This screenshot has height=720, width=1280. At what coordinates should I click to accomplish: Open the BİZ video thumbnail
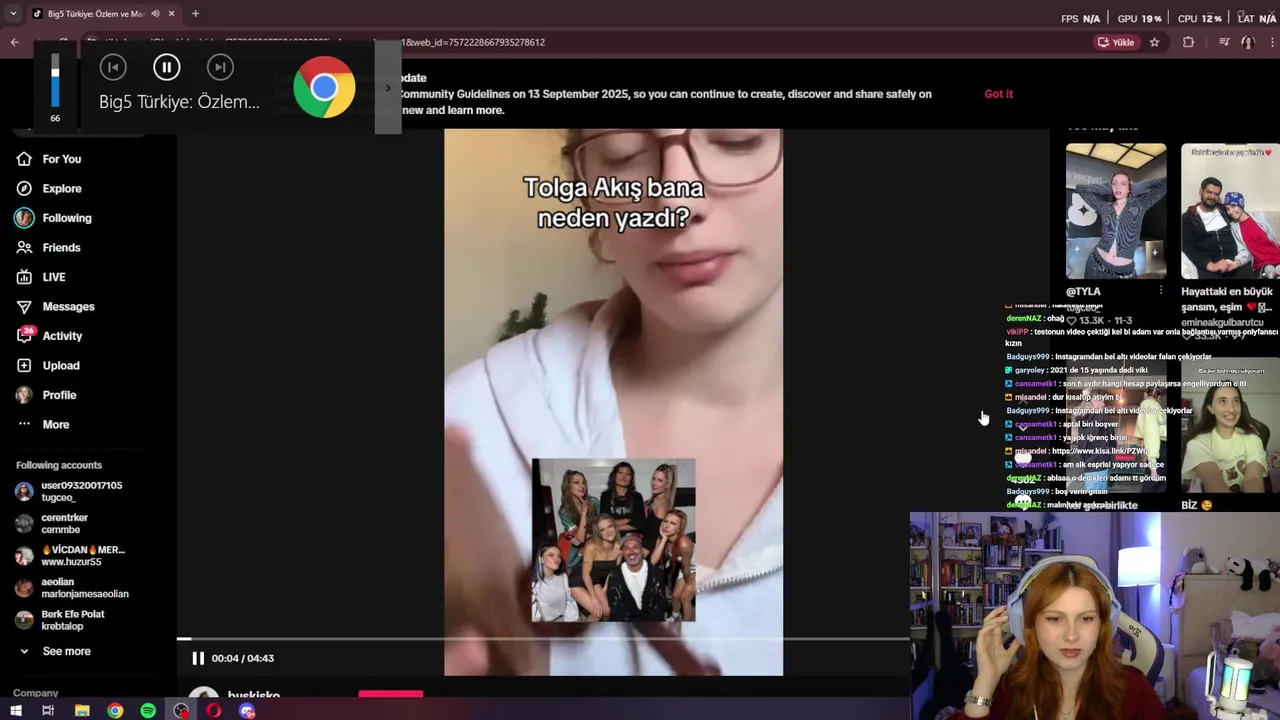(x=1230, y=427)
